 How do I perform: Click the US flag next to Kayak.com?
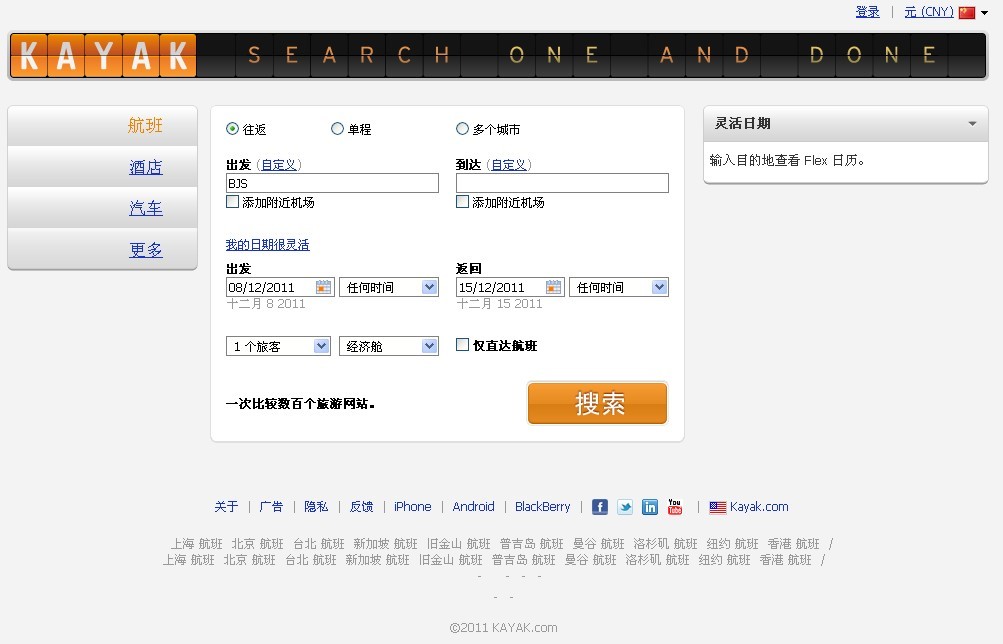[x=718, y=507]
